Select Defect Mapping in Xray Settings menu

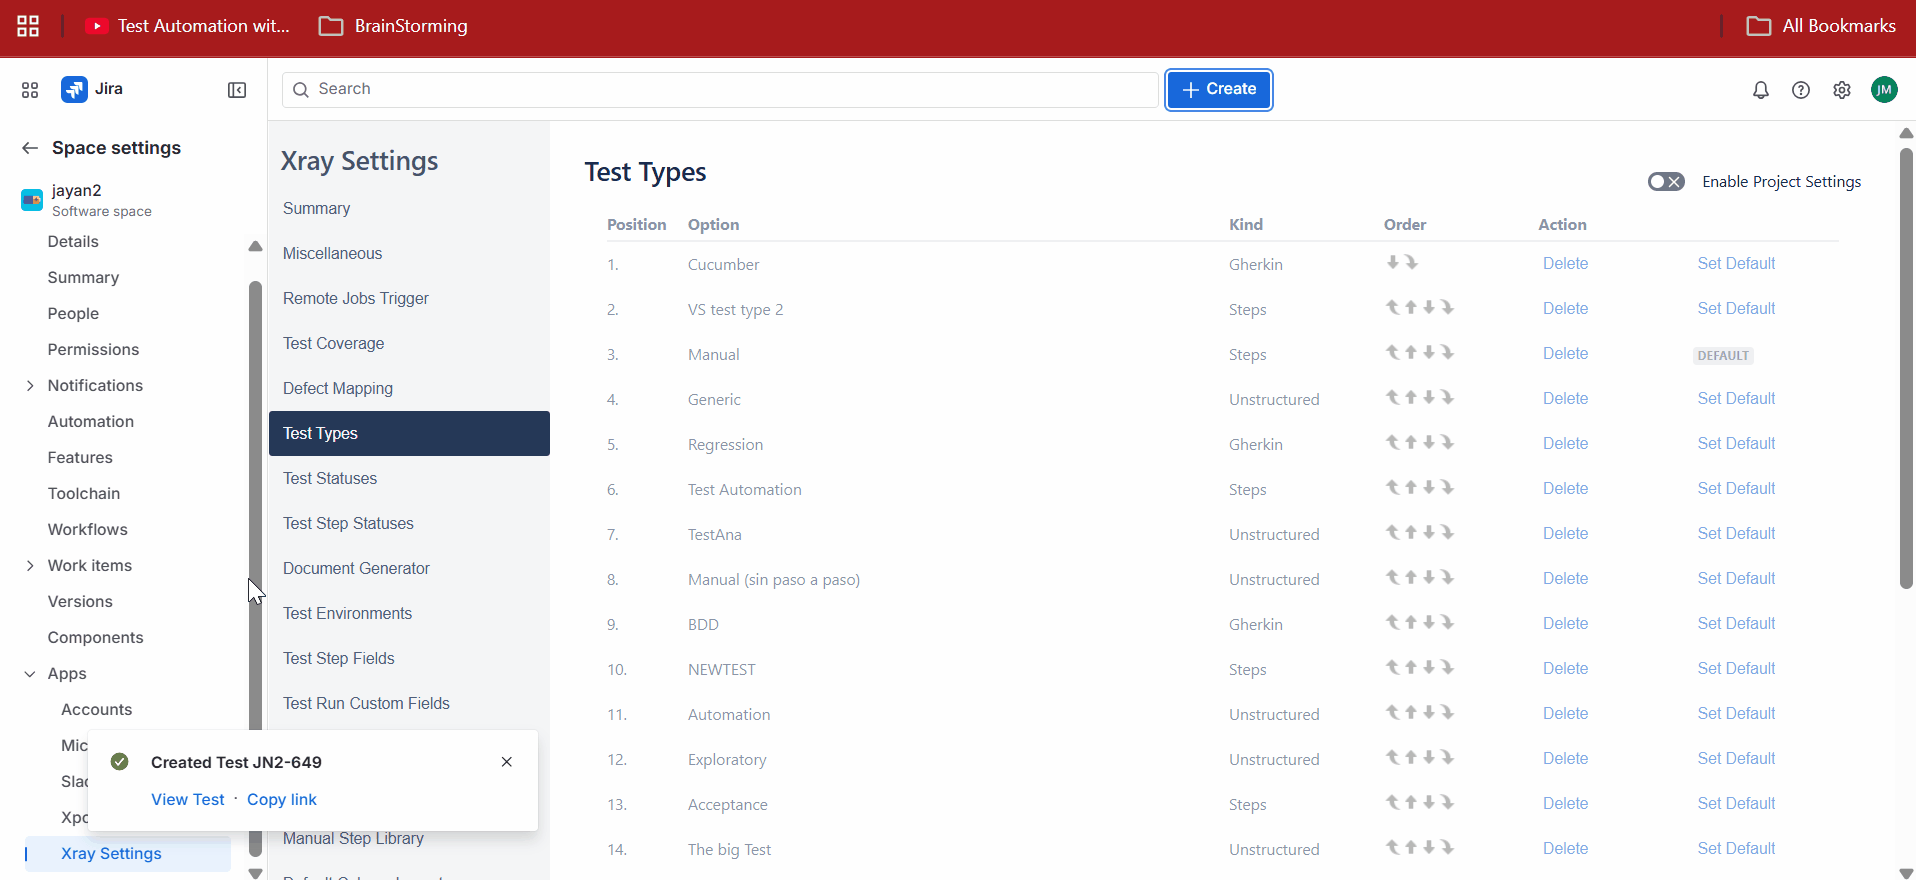338,388
